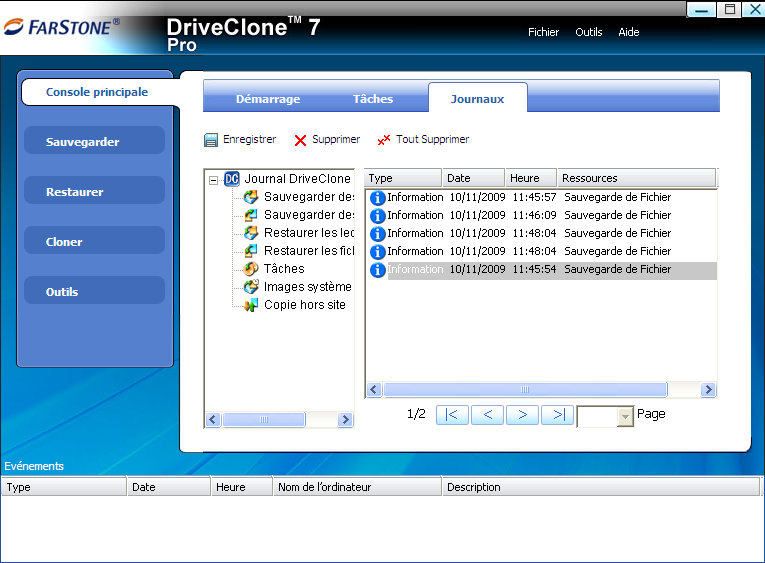Viewport: 765px width, 563px height.
Task: Click the second Sauvegarder de tree icon
Action: coord(251,215)
